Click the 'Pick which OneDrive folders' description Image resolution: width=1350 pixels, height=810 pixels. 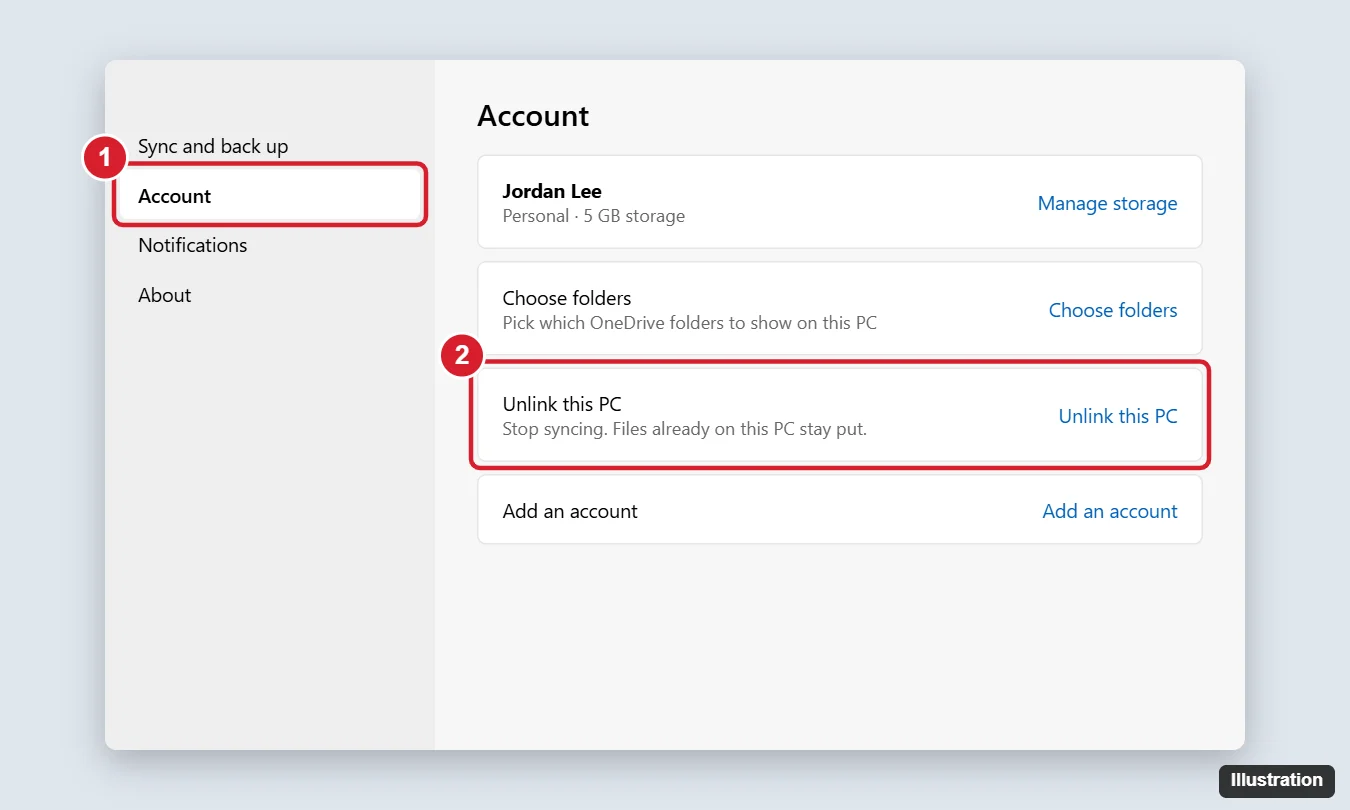tap(690, 323)
